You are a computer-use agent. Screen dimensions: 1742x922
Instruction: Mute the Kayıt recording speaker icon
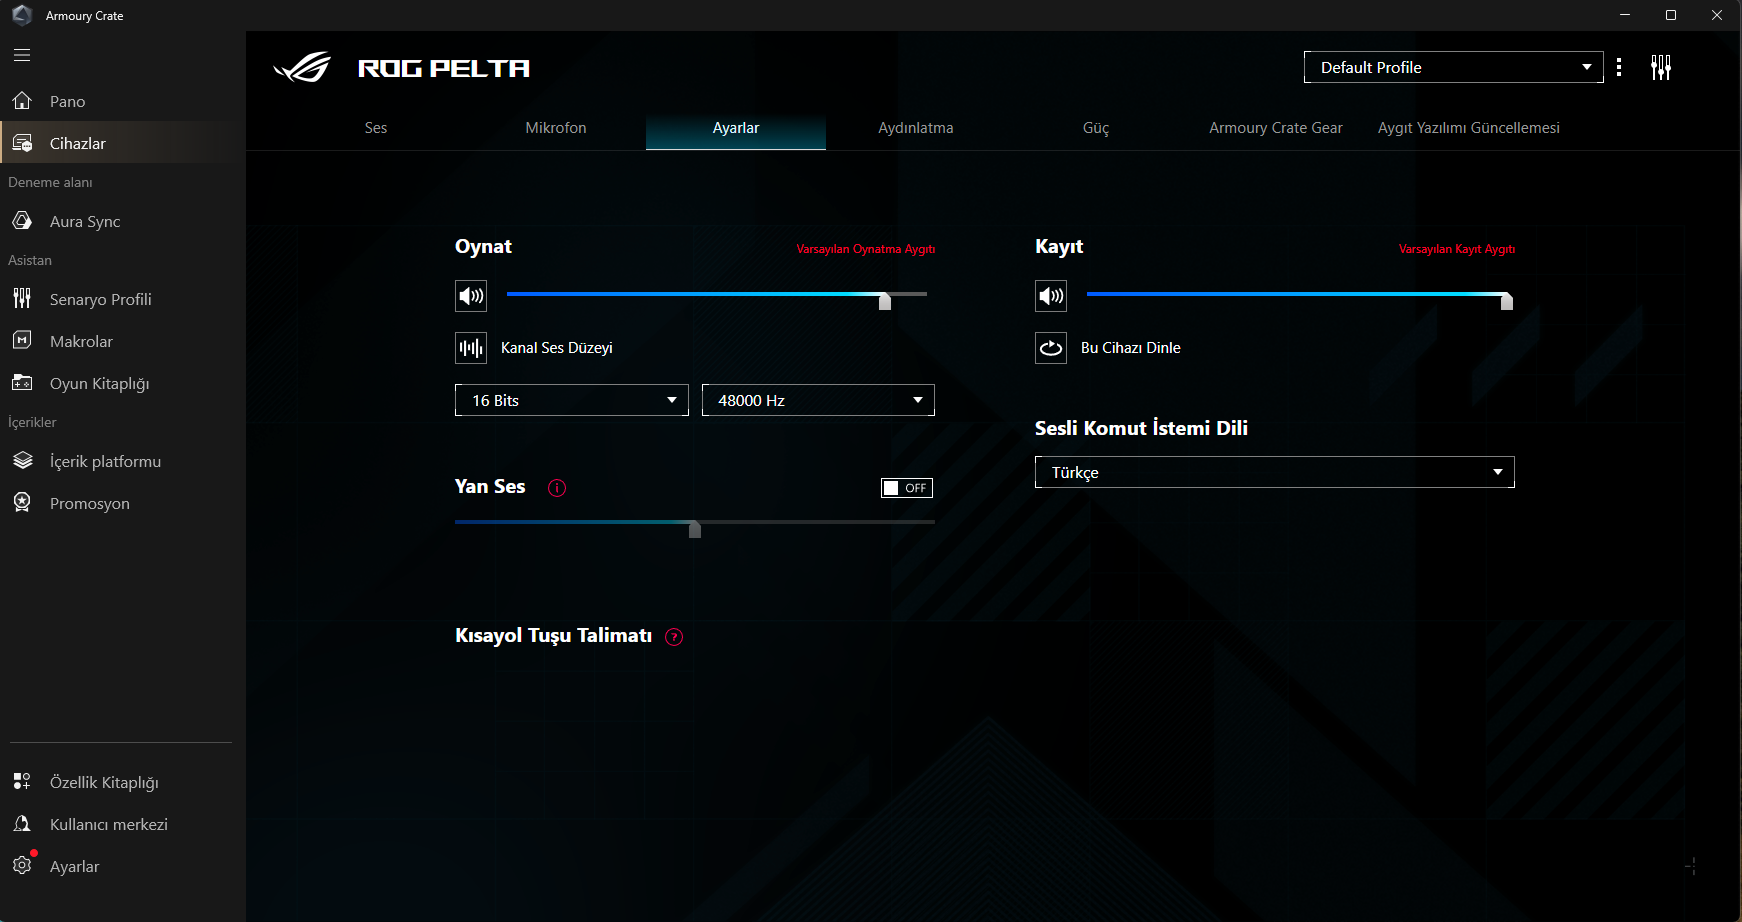(x=1051, y=296)
